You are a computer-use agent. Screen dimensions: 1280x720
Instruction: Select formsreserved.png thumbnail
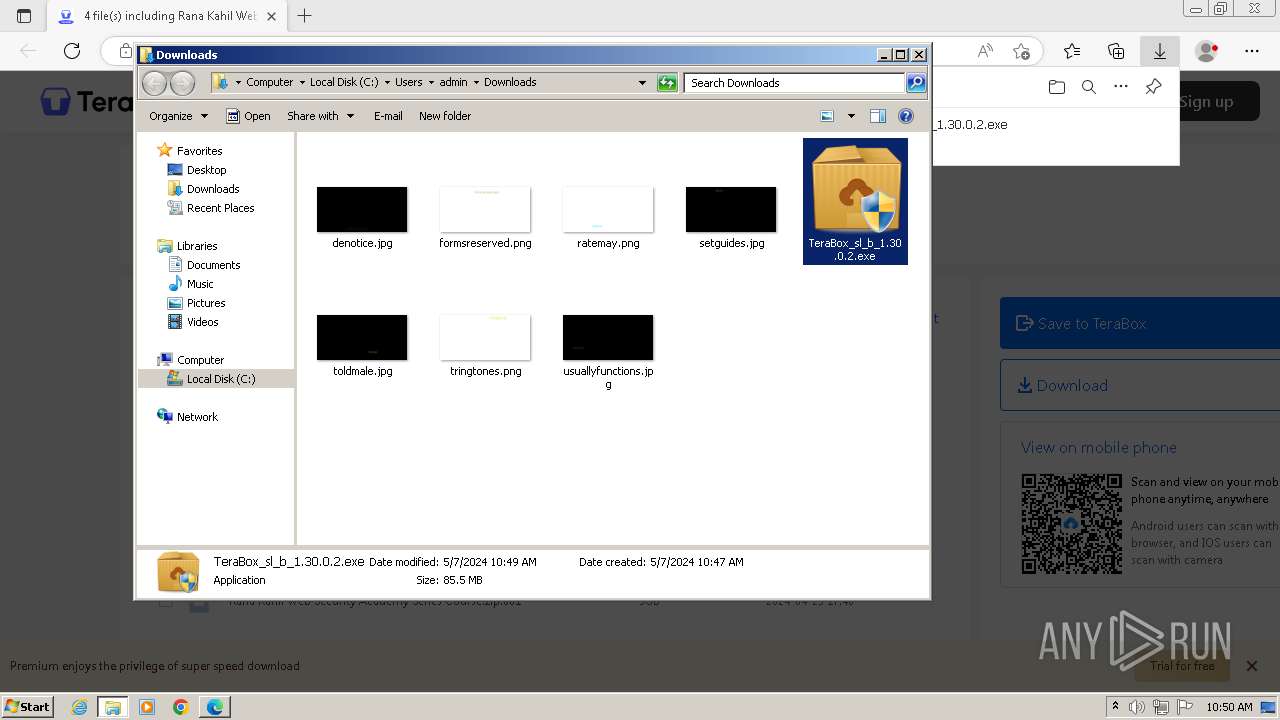(x=485, y=209)
